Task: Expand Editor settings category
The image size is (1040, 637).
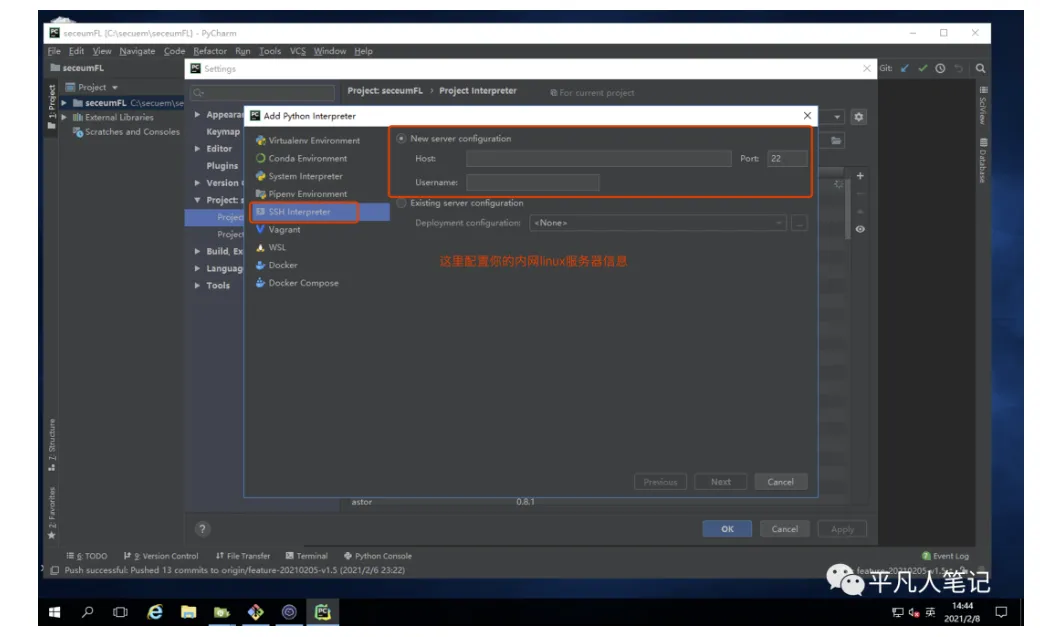Action: [197, 149]
